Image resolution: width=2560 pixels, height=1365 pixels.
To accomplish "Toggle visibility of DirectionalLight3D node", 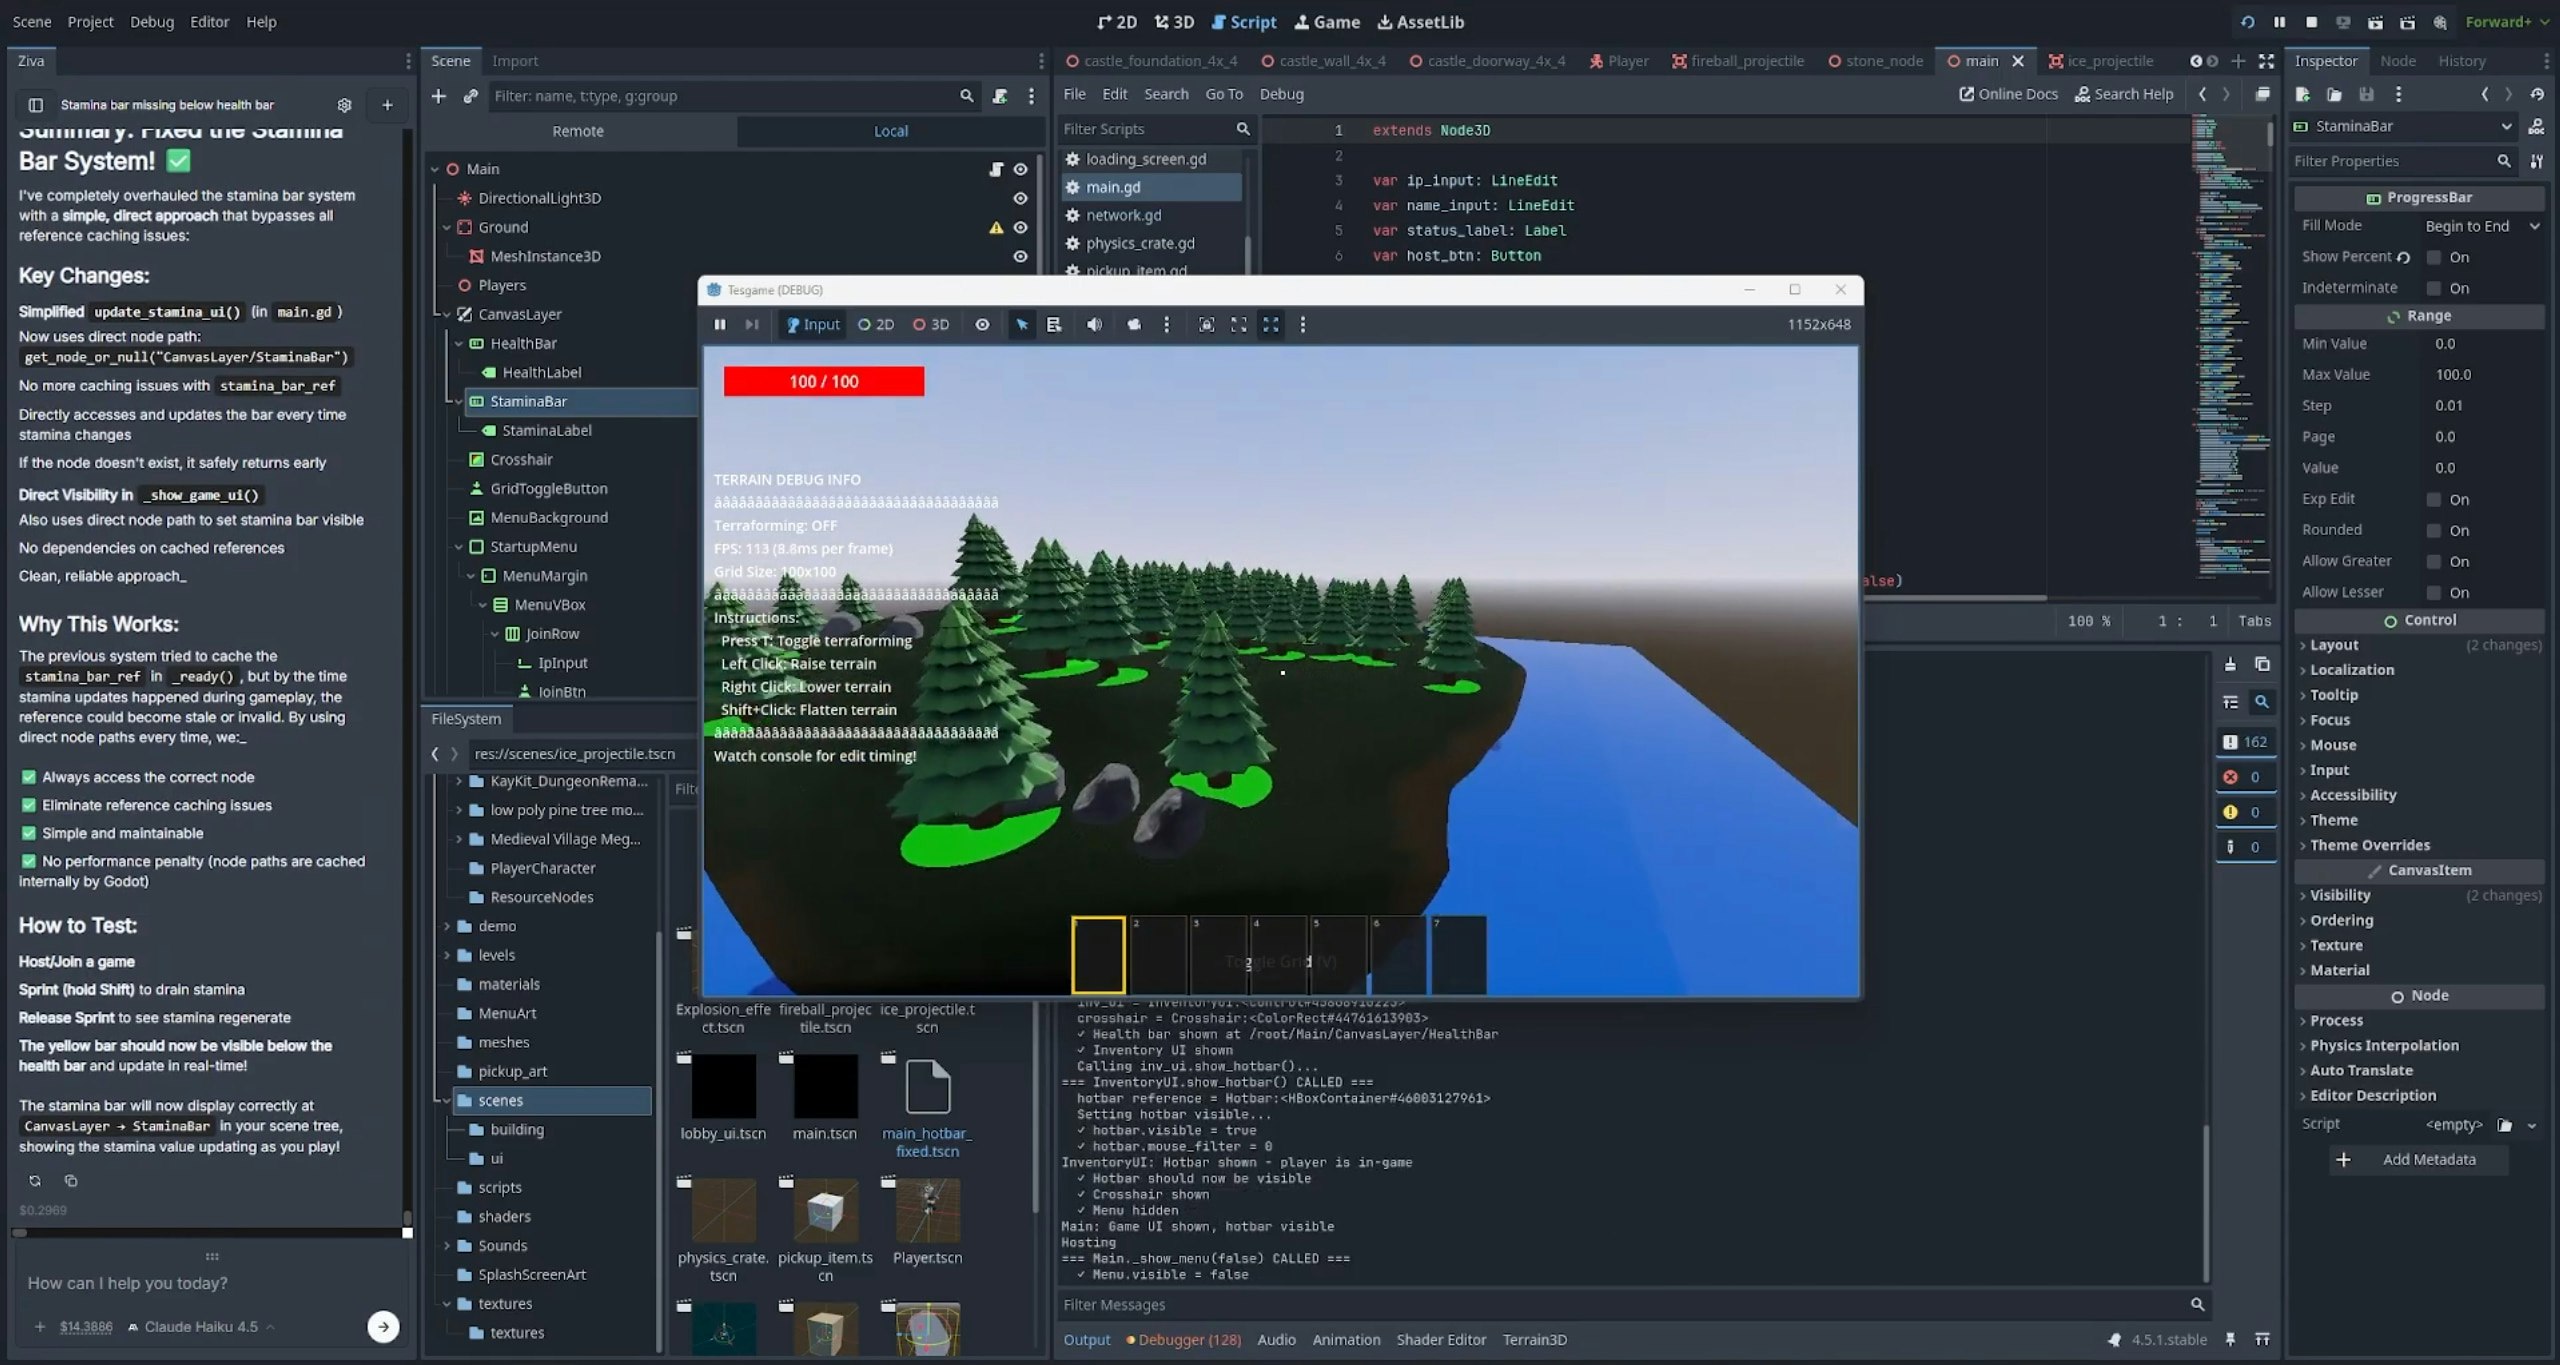I will click(x=1020, y=198).
